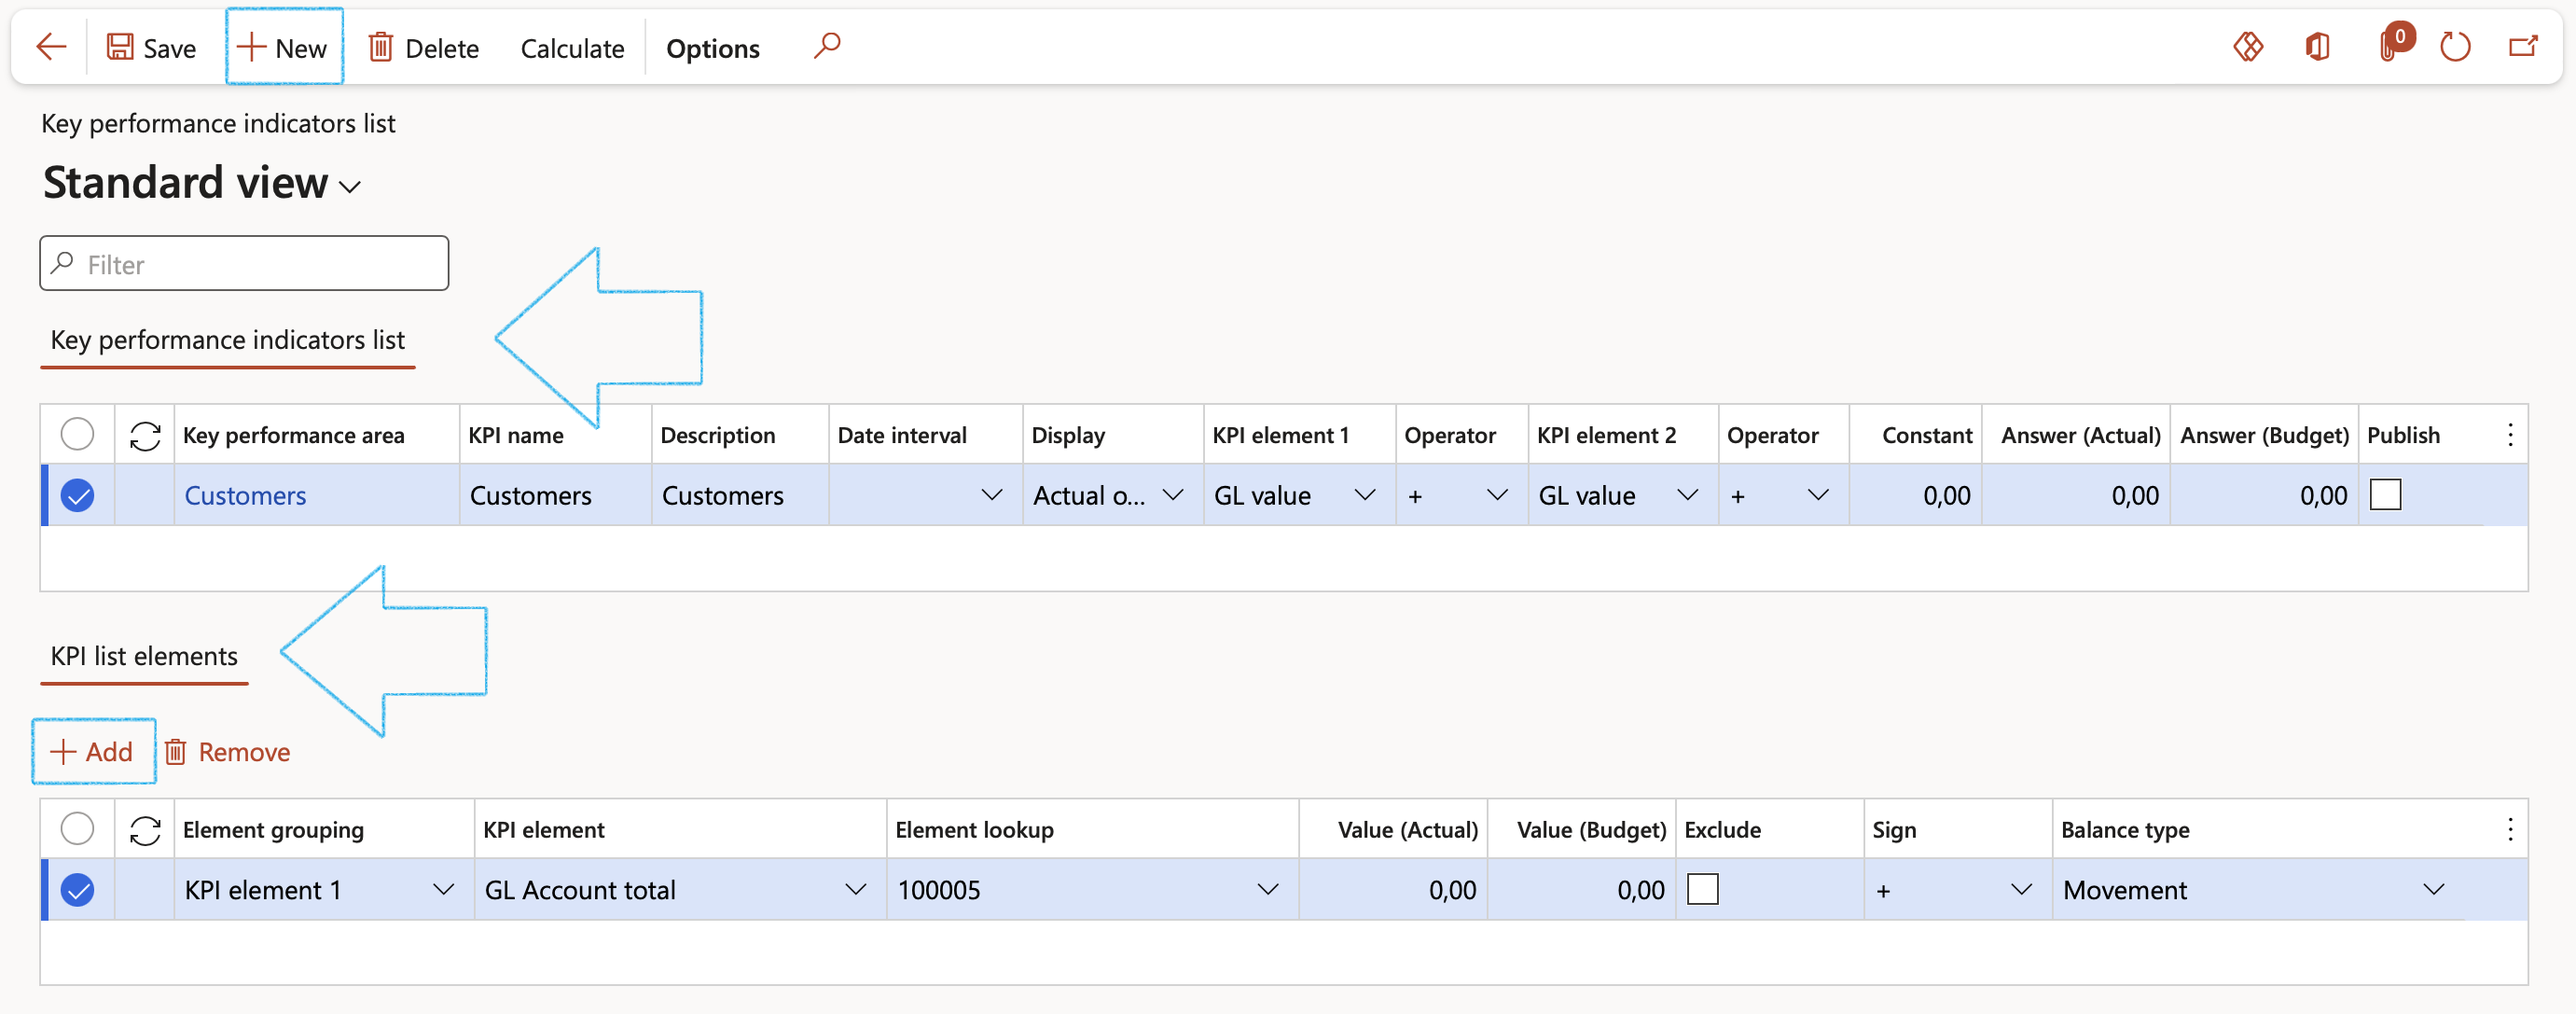The image size is (2576, 1014).
Task: Select the Key performance indicators list tab
Action: pos(228,340)
